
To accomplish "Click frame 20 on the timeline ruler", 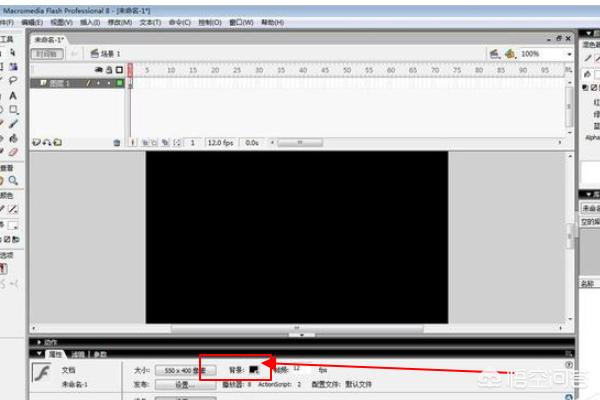I will point(214,70).
